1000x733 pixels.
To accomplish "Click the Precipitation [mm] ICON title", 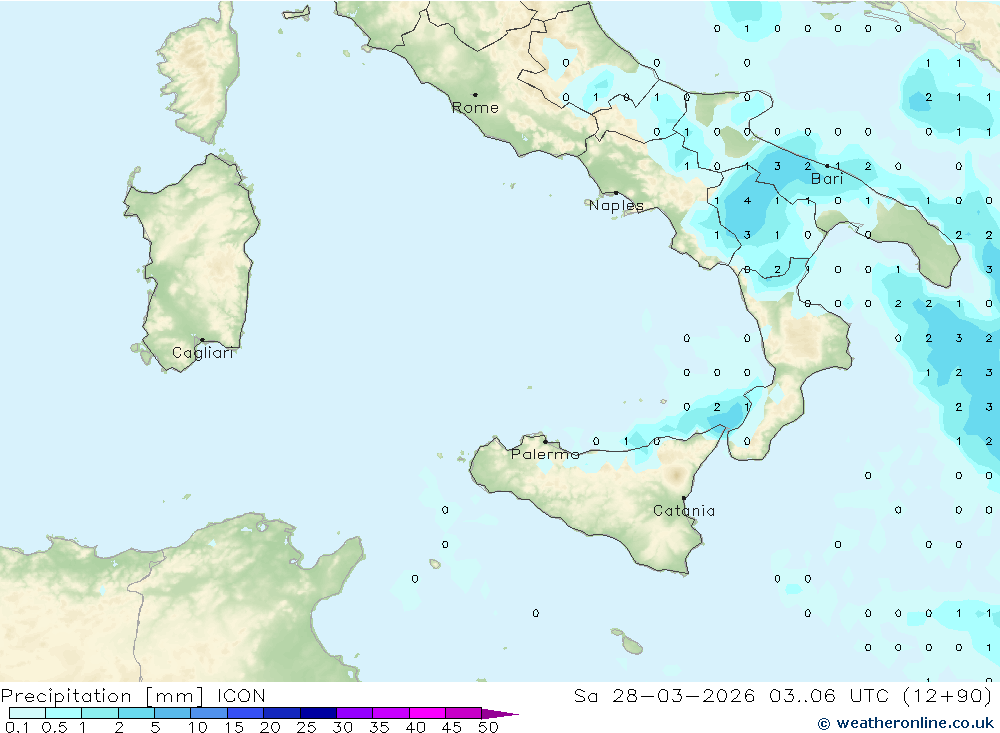I will 133,696.
